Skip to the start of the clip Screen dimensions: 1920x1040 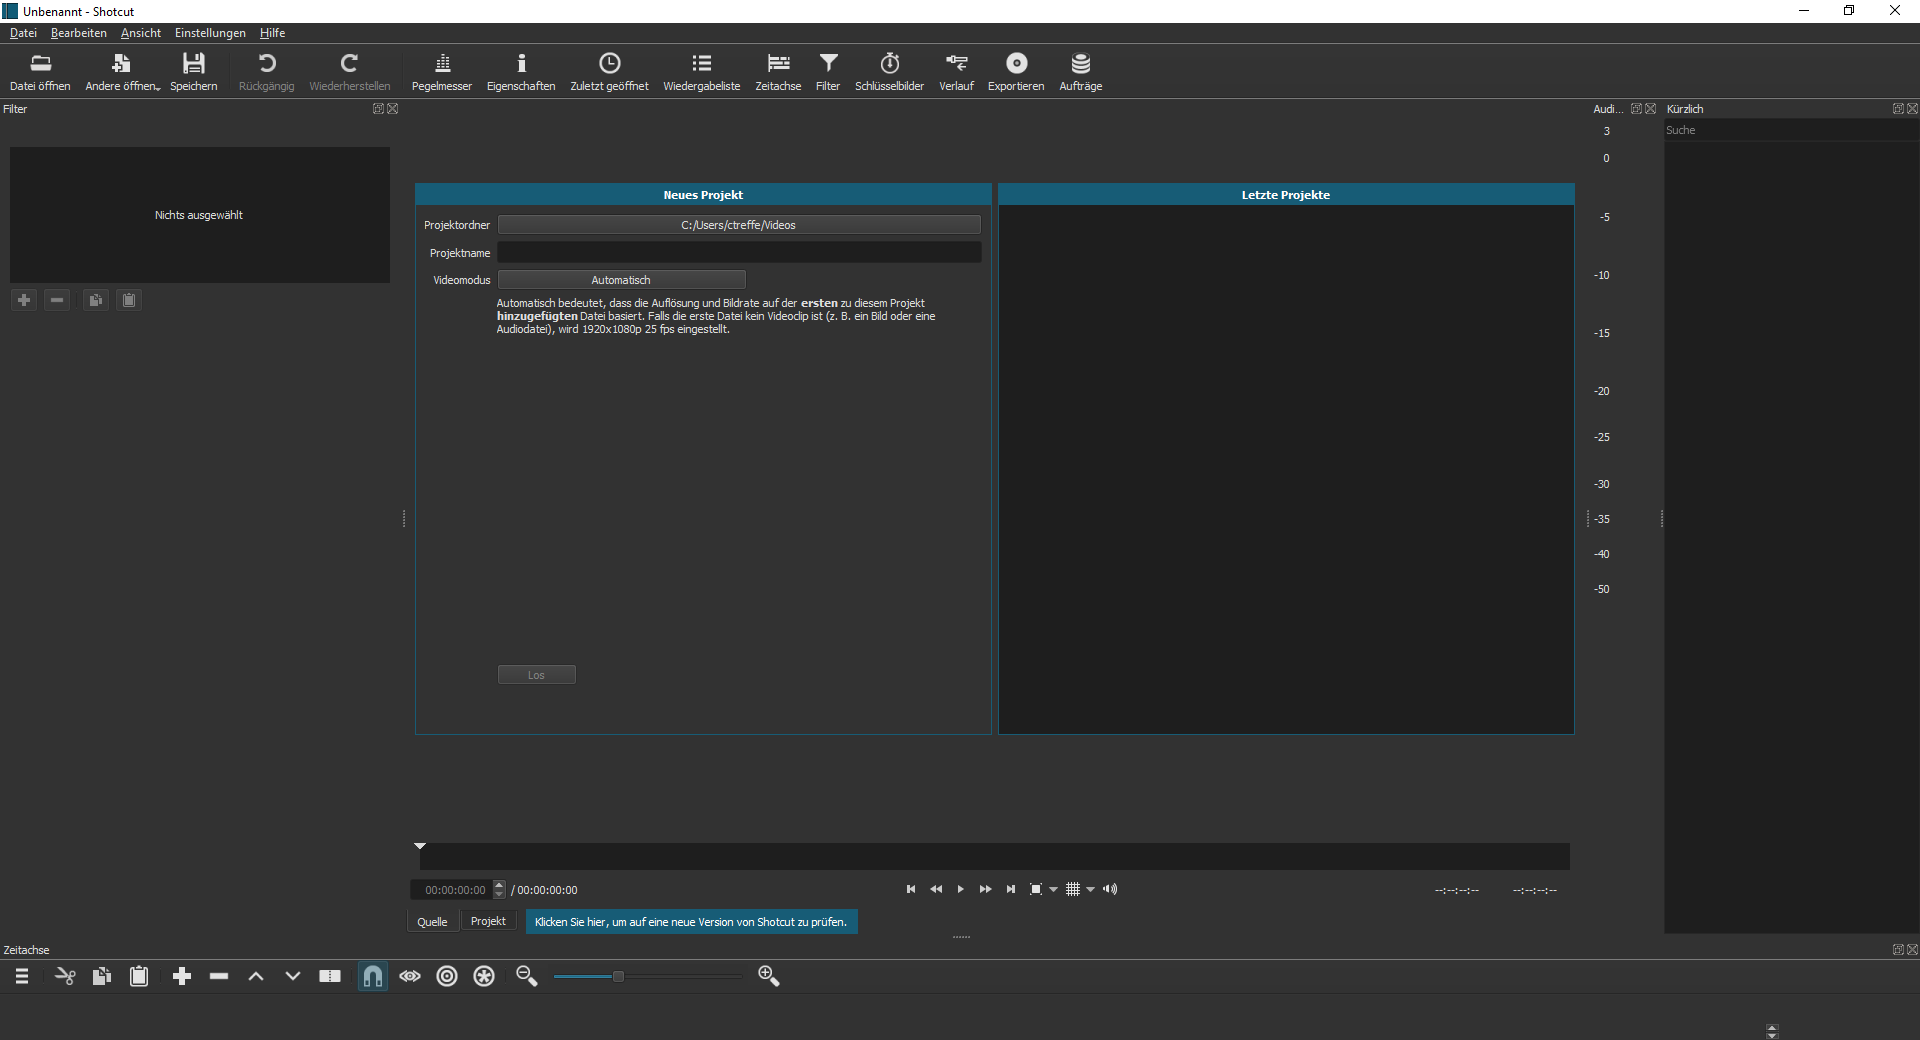click(911, 889)
